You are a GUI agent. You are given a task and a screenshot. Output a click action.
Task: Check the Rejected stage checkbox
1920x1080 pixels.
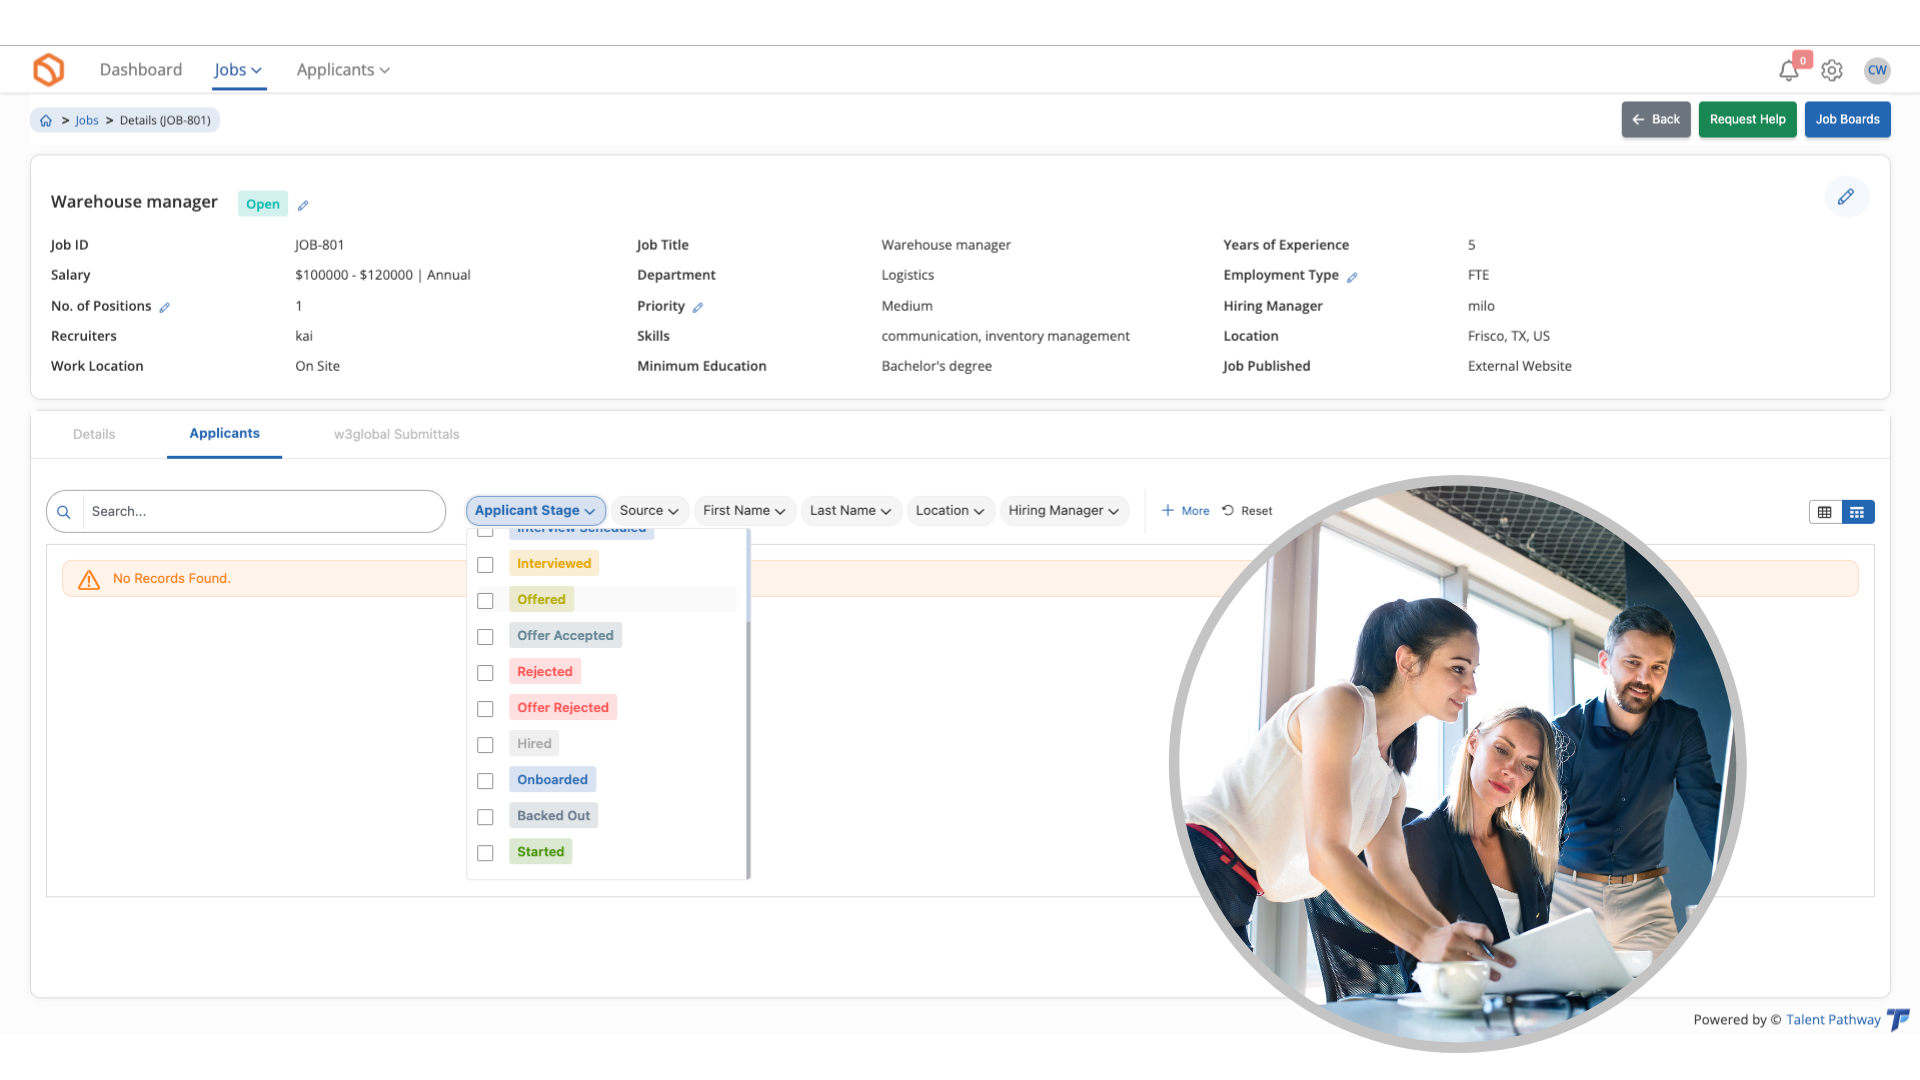click(485, 673)
